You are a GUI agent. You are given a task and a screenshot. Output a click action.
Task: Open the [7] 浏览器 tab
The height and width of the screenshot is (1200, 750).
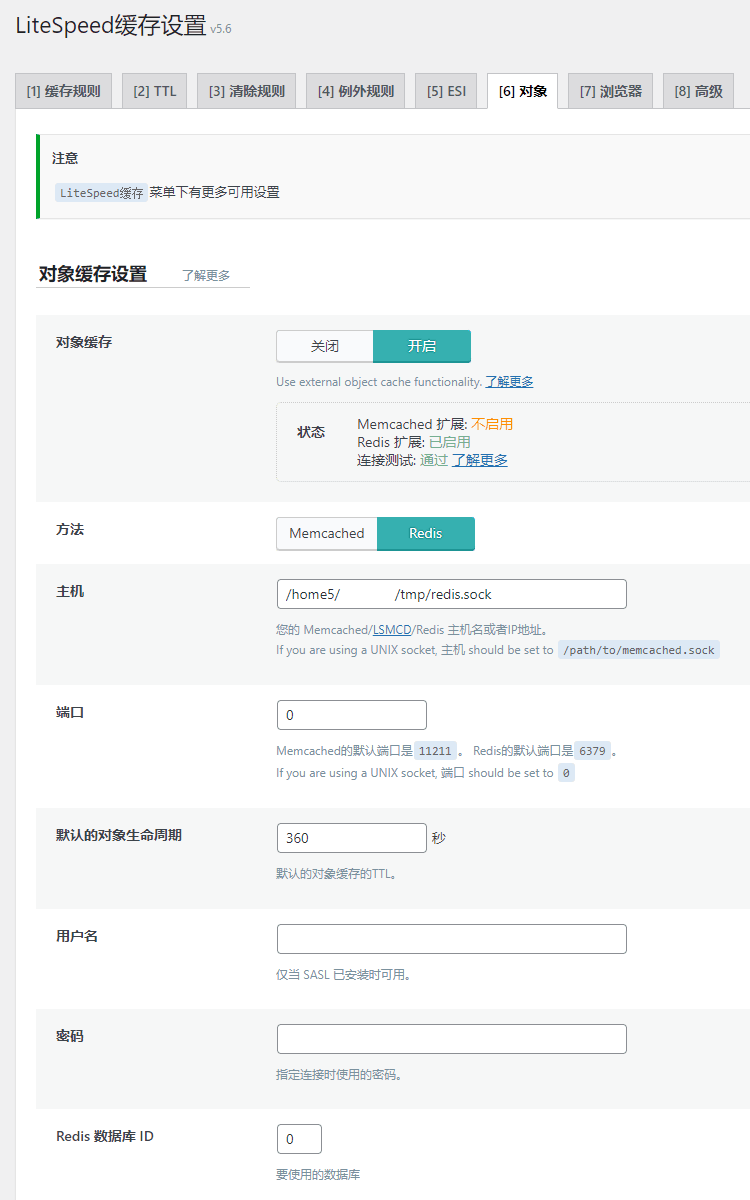point(610,90)
